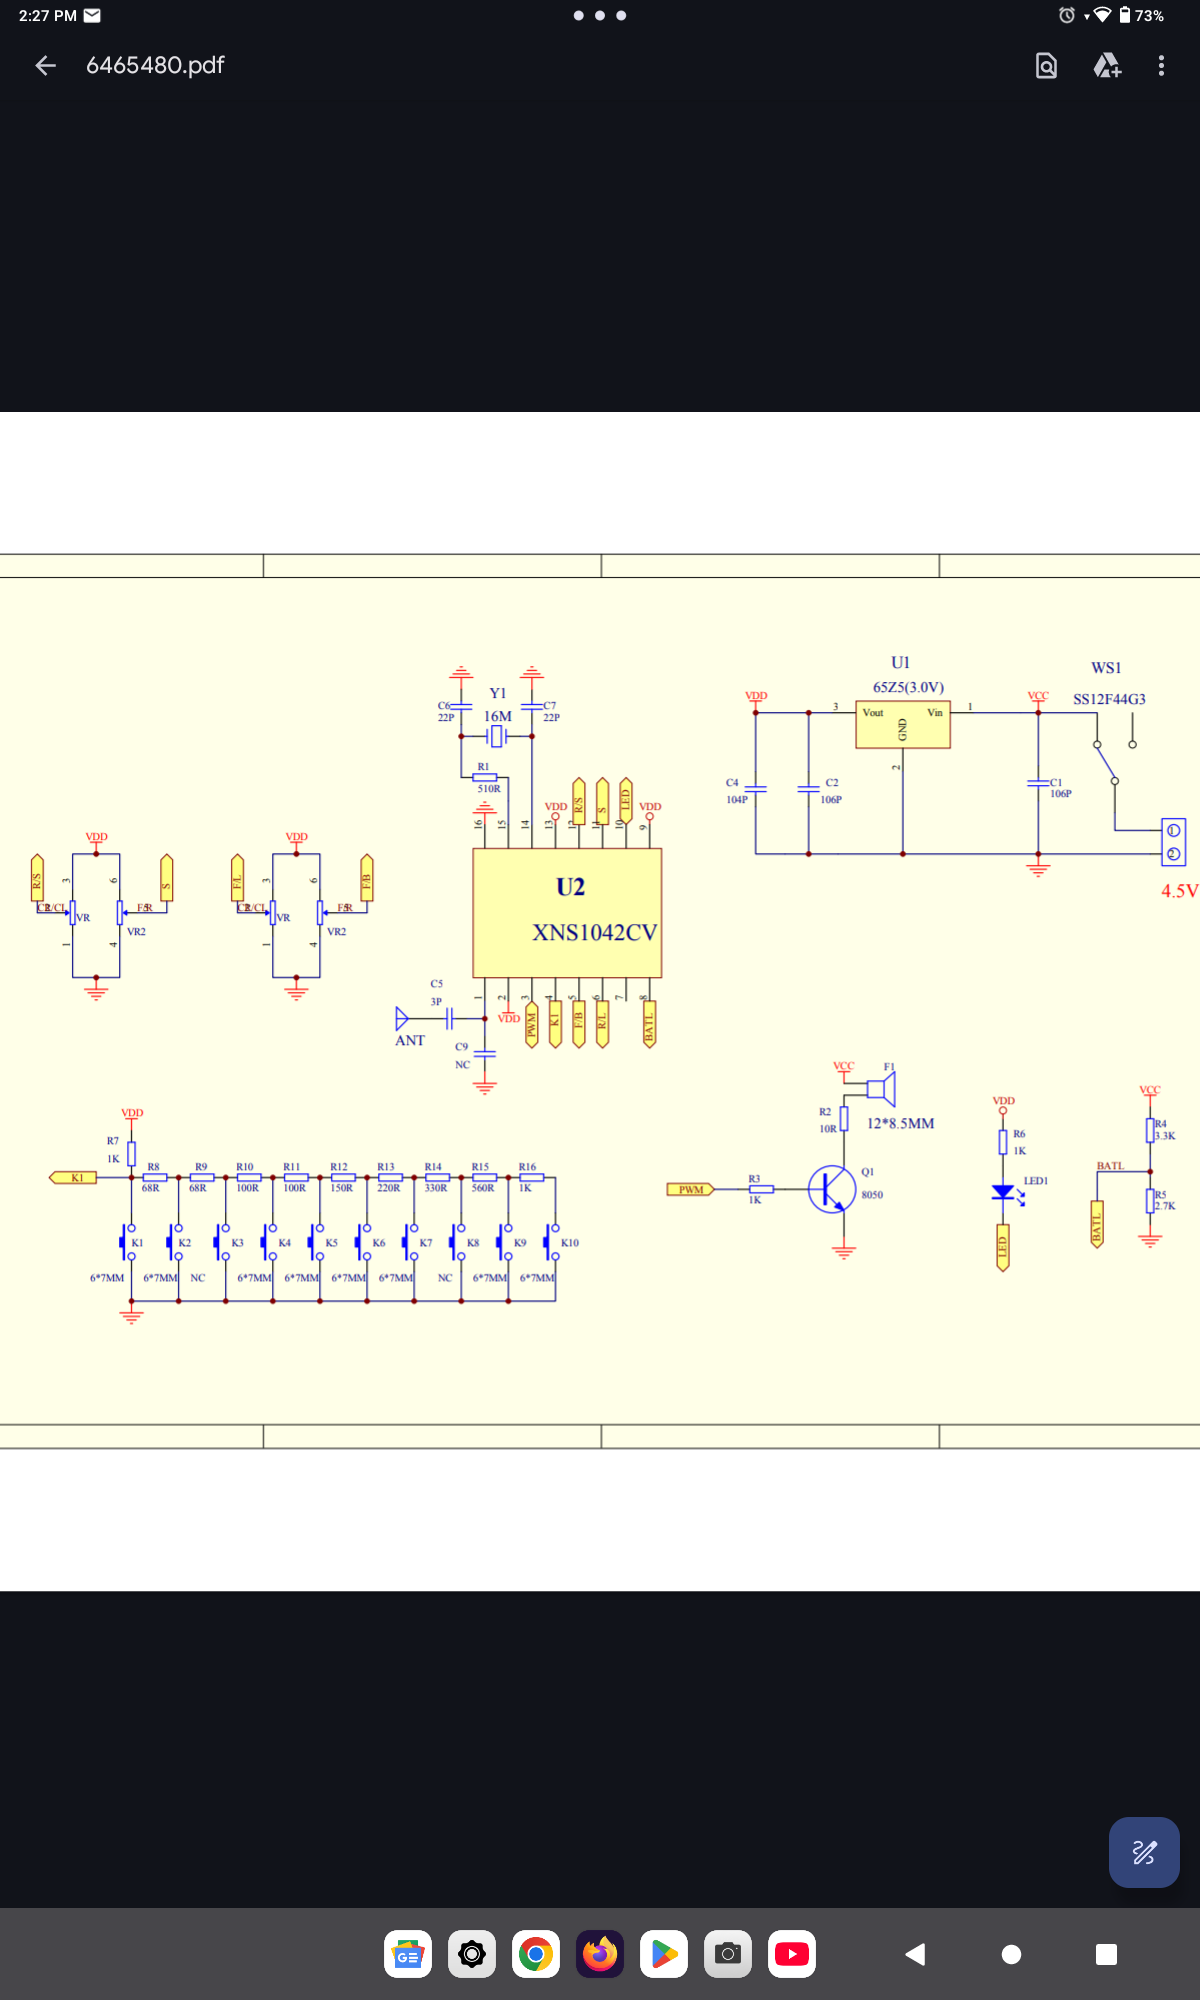The height and width of the screenshot is (2000, 1200).
Task: Tap the U1 65Z5(3.0V) regulator label
Action: [907, 675]
